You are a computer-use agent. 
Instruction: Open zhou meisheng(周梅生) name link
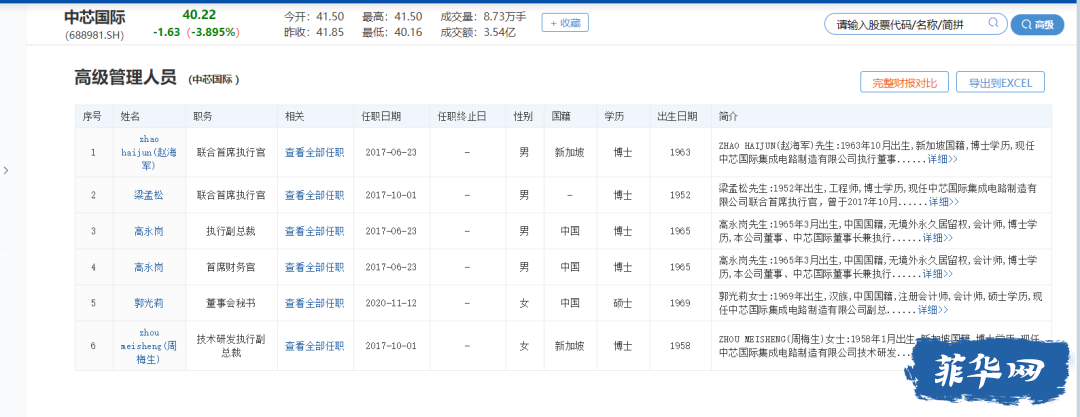click(149, 345)
